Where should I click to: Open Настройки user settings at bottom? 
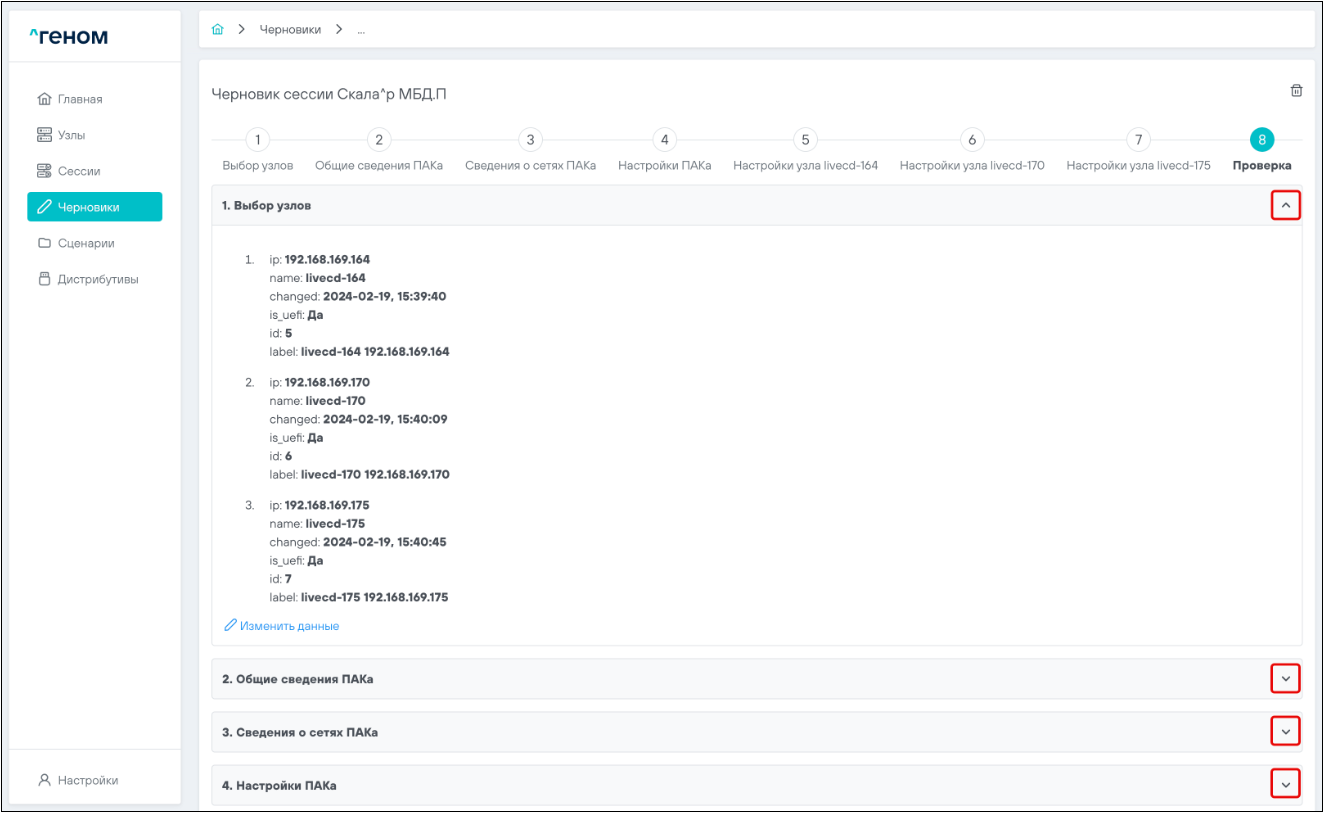pos(87,780)
